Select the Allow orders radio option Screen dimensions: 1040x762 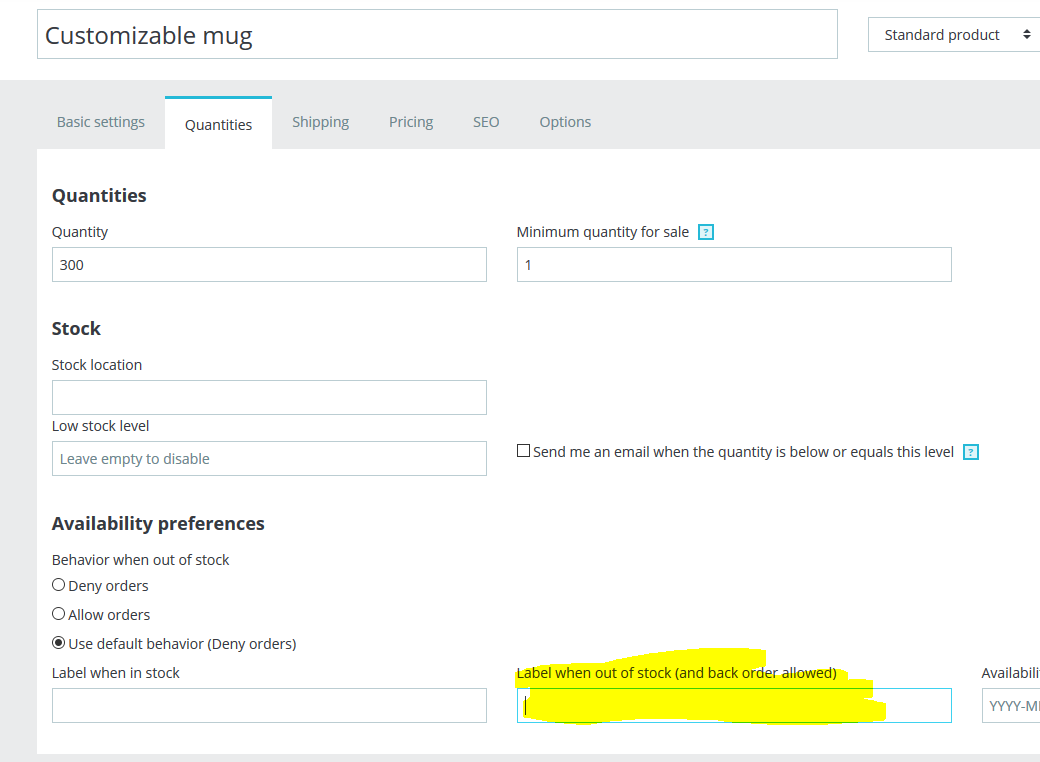coord(59,614)
